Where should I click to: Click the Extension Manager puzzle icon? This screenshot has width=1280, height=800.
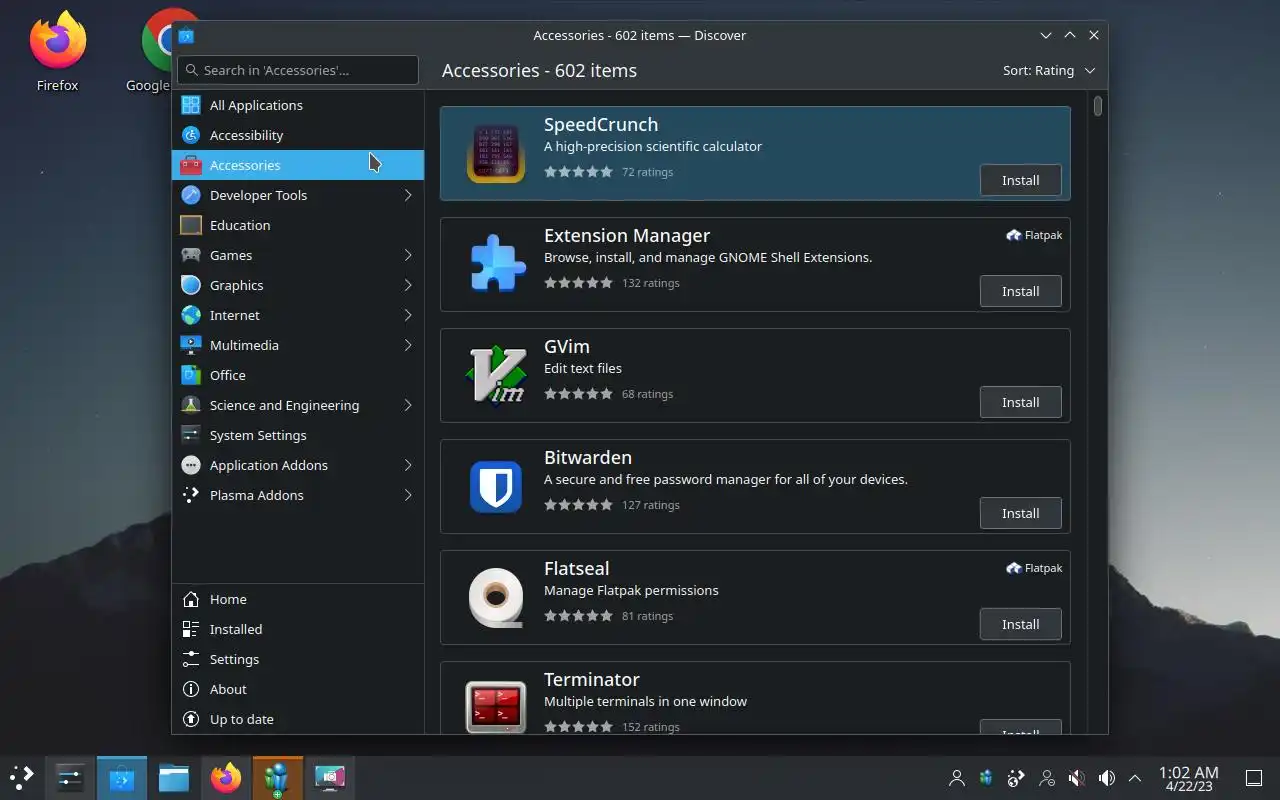[496, 264]
